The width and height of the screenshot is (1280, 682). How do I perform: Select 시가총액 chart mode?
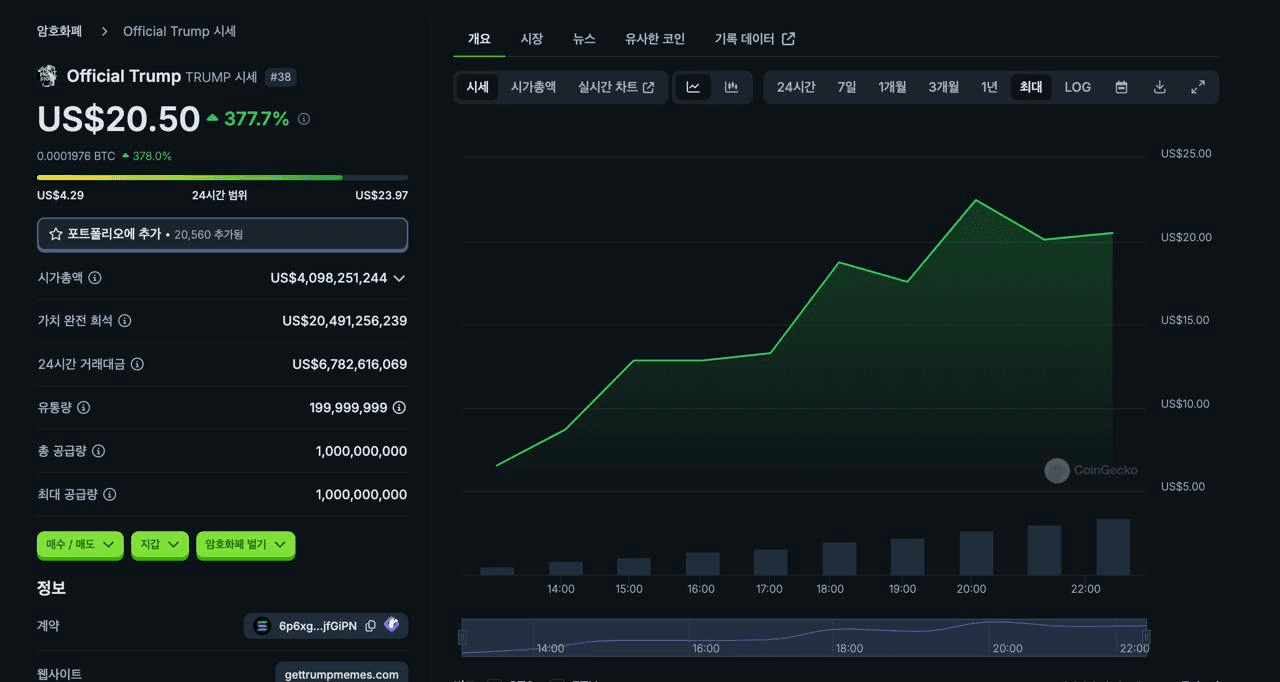(x=533, y=87)
